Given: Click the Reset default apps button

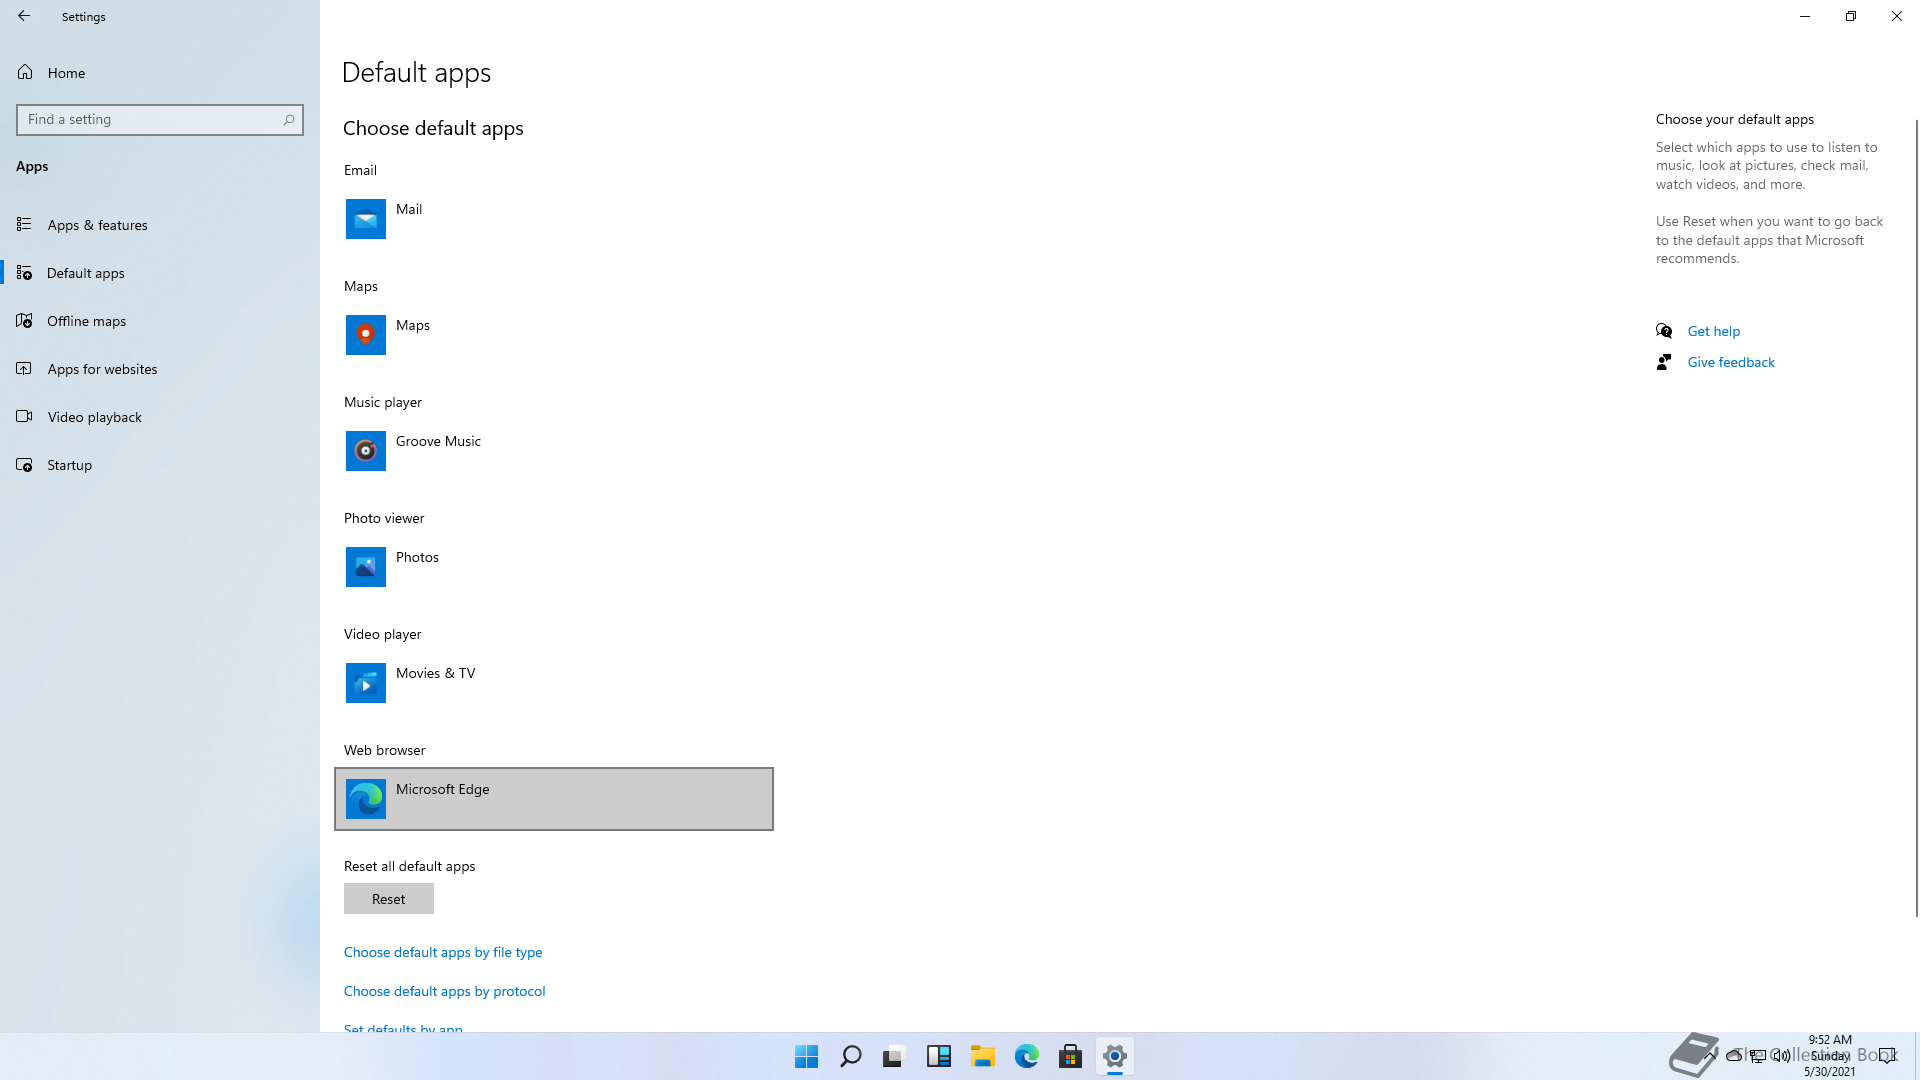Looking at the screenshot, I should (389, 899).
